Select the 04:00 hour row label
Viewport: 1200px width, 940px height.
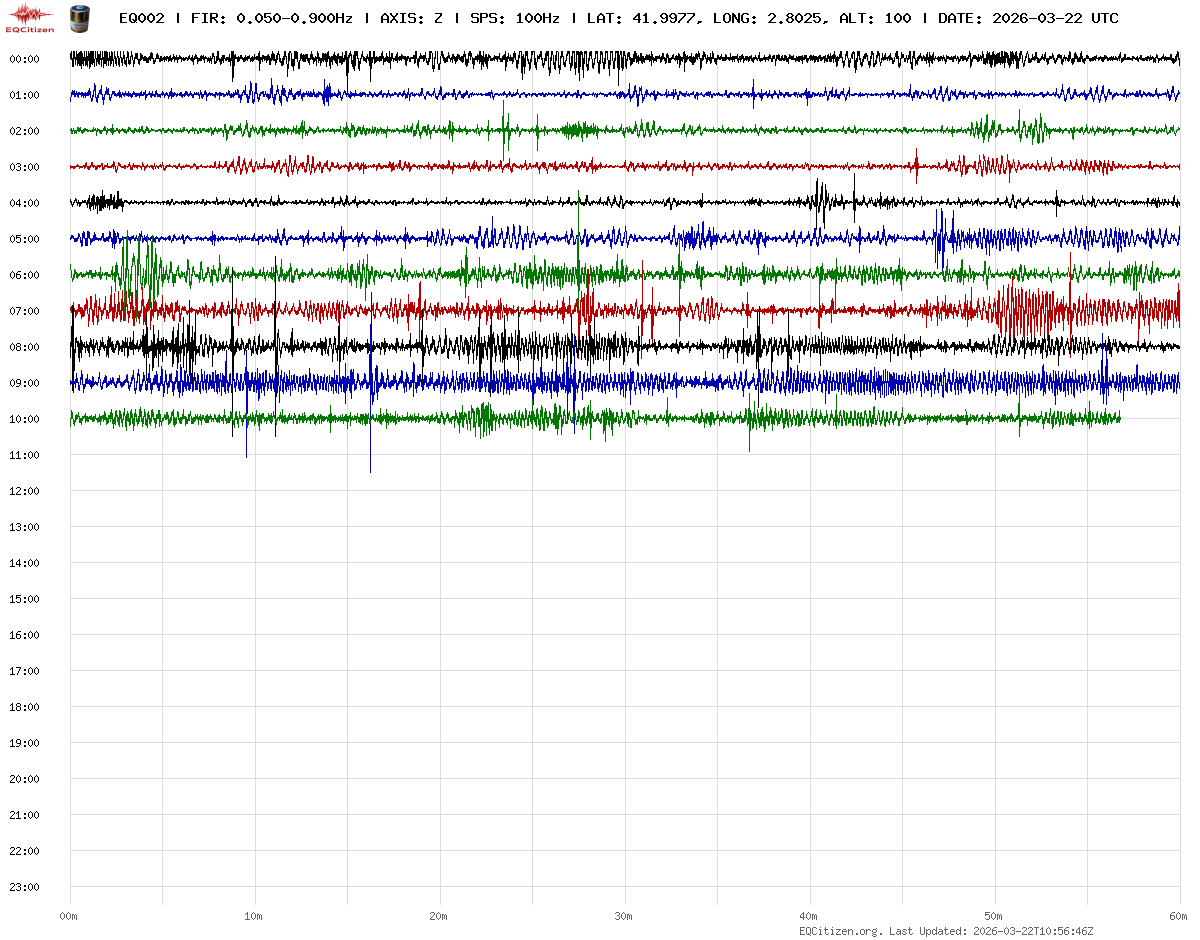click(x=24, y=203)
